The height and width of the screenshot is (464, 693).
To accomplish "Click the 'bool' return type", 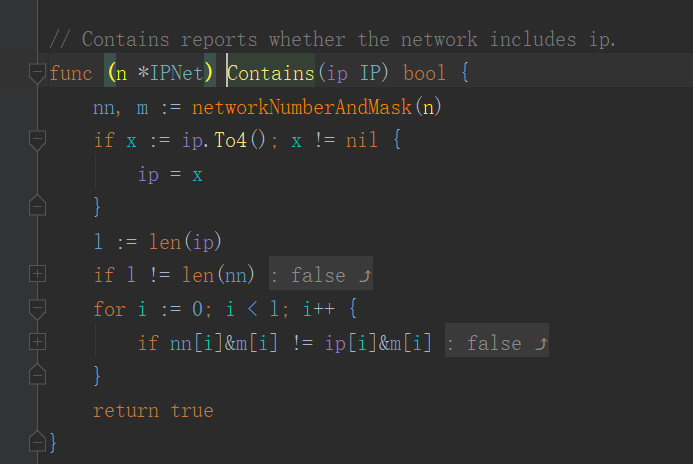I will click(x=424, y=73).
